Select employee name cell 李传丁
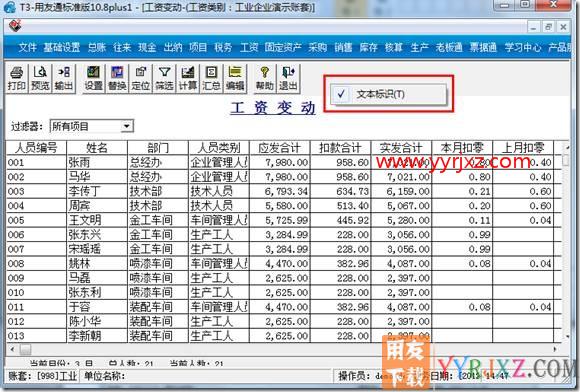580x392 pixels. click(x=97, y=191)
